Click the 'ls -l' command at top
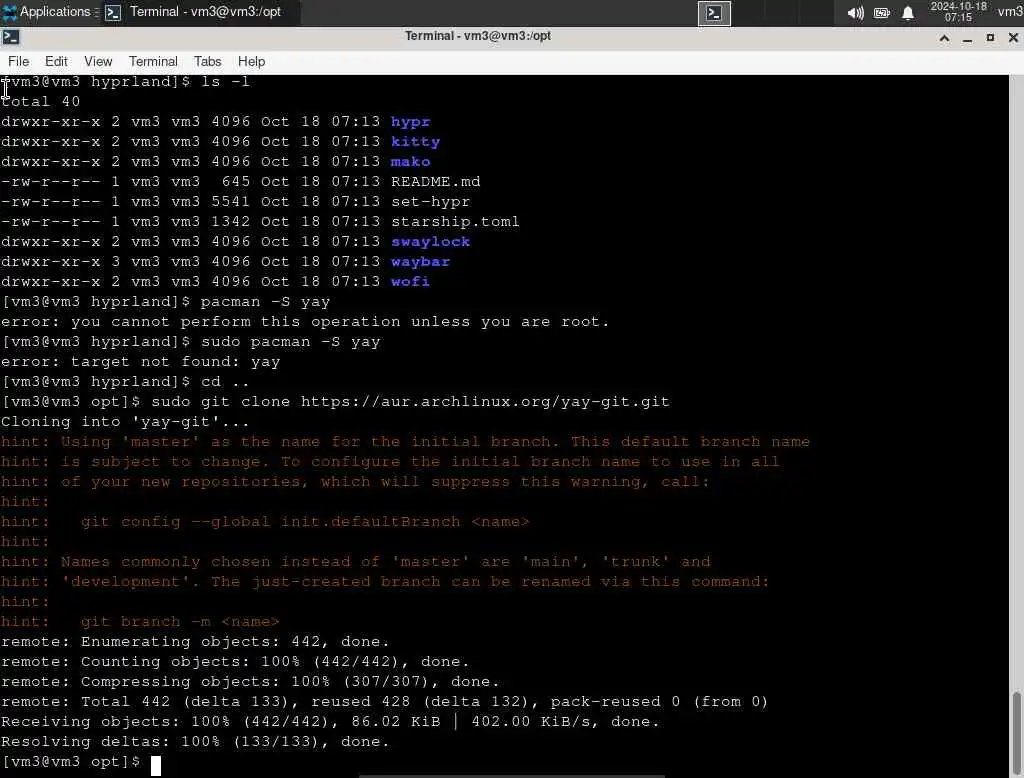This screenshot has height=778, width=1024. coord(225,82)
